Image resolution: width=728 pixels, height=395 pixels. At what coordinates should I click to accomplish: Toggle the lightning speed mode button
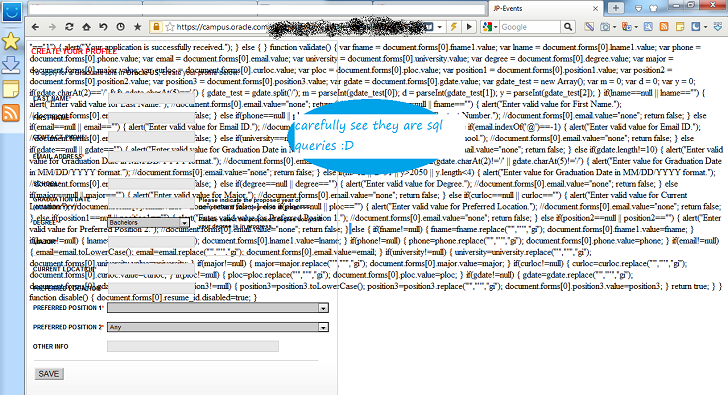point(453,27)
